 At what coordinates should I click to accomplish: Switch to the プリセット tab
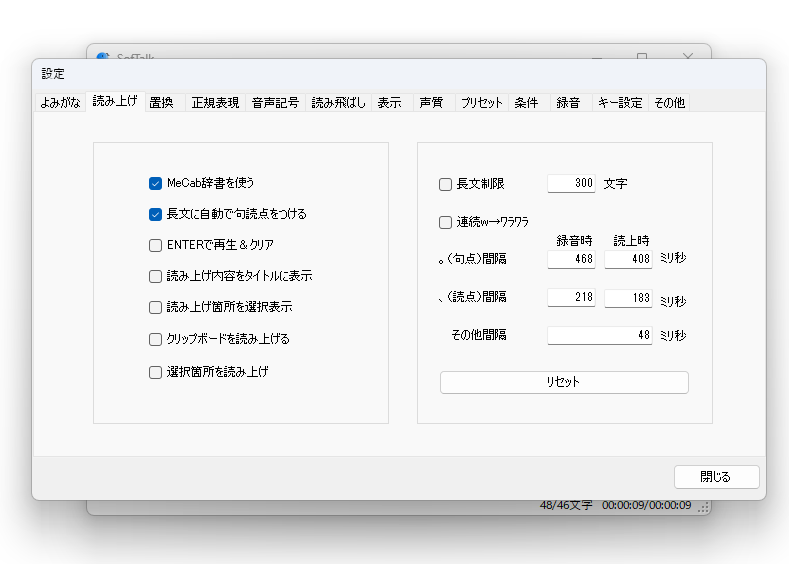pos(482,103)
